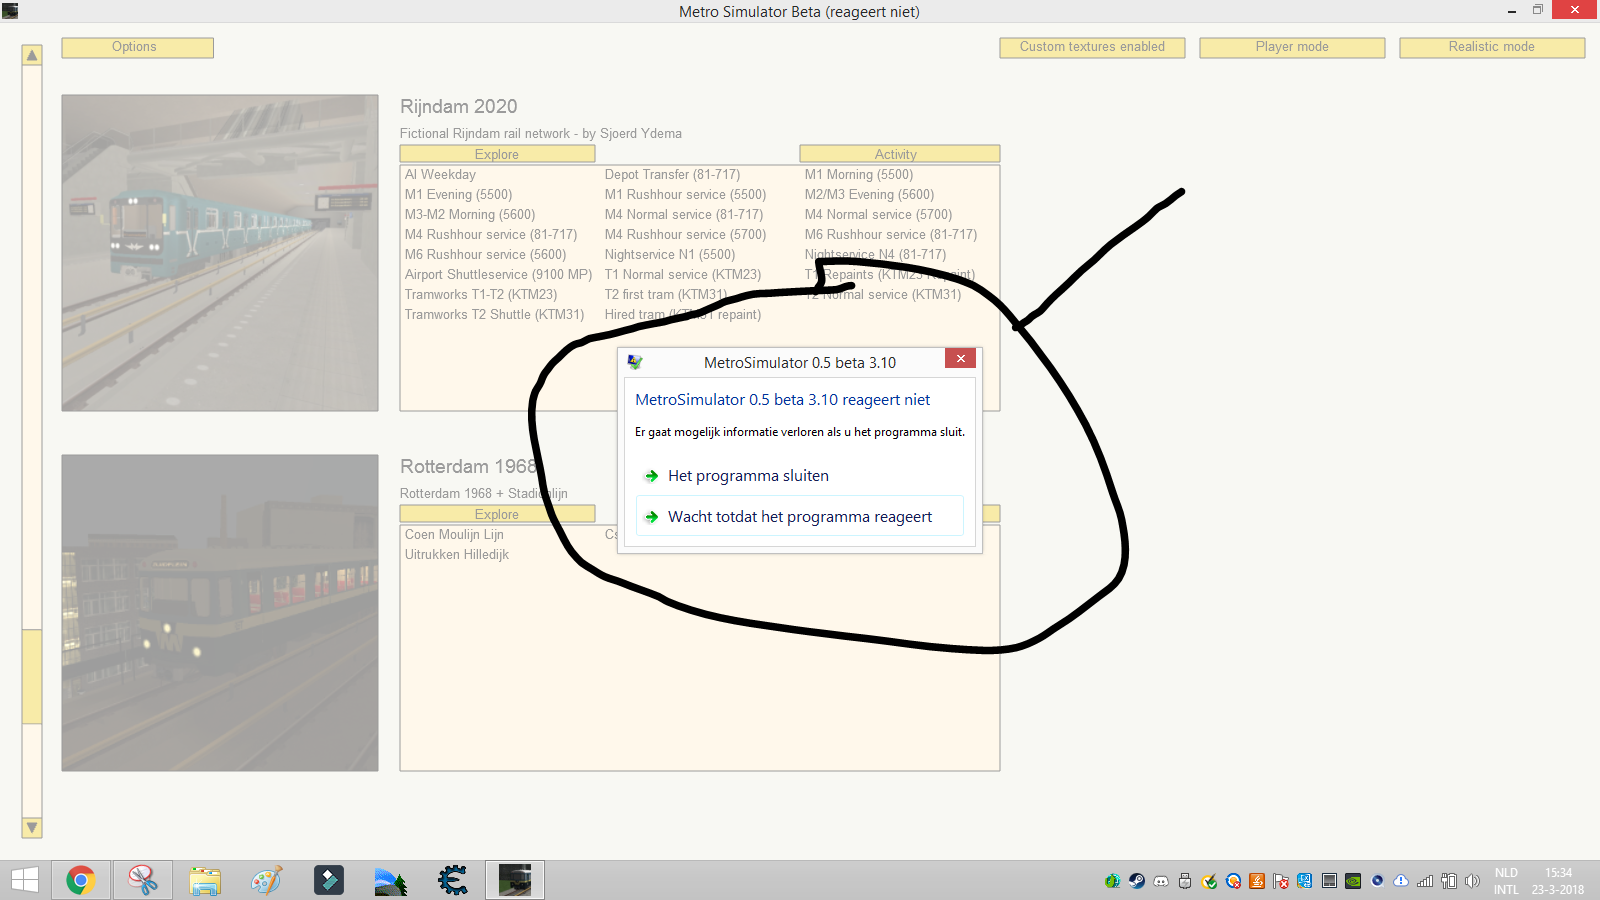Screen dimensions: 1600x900
Task: Select M4 Normal service (5700)
Action: click(878, 214)
